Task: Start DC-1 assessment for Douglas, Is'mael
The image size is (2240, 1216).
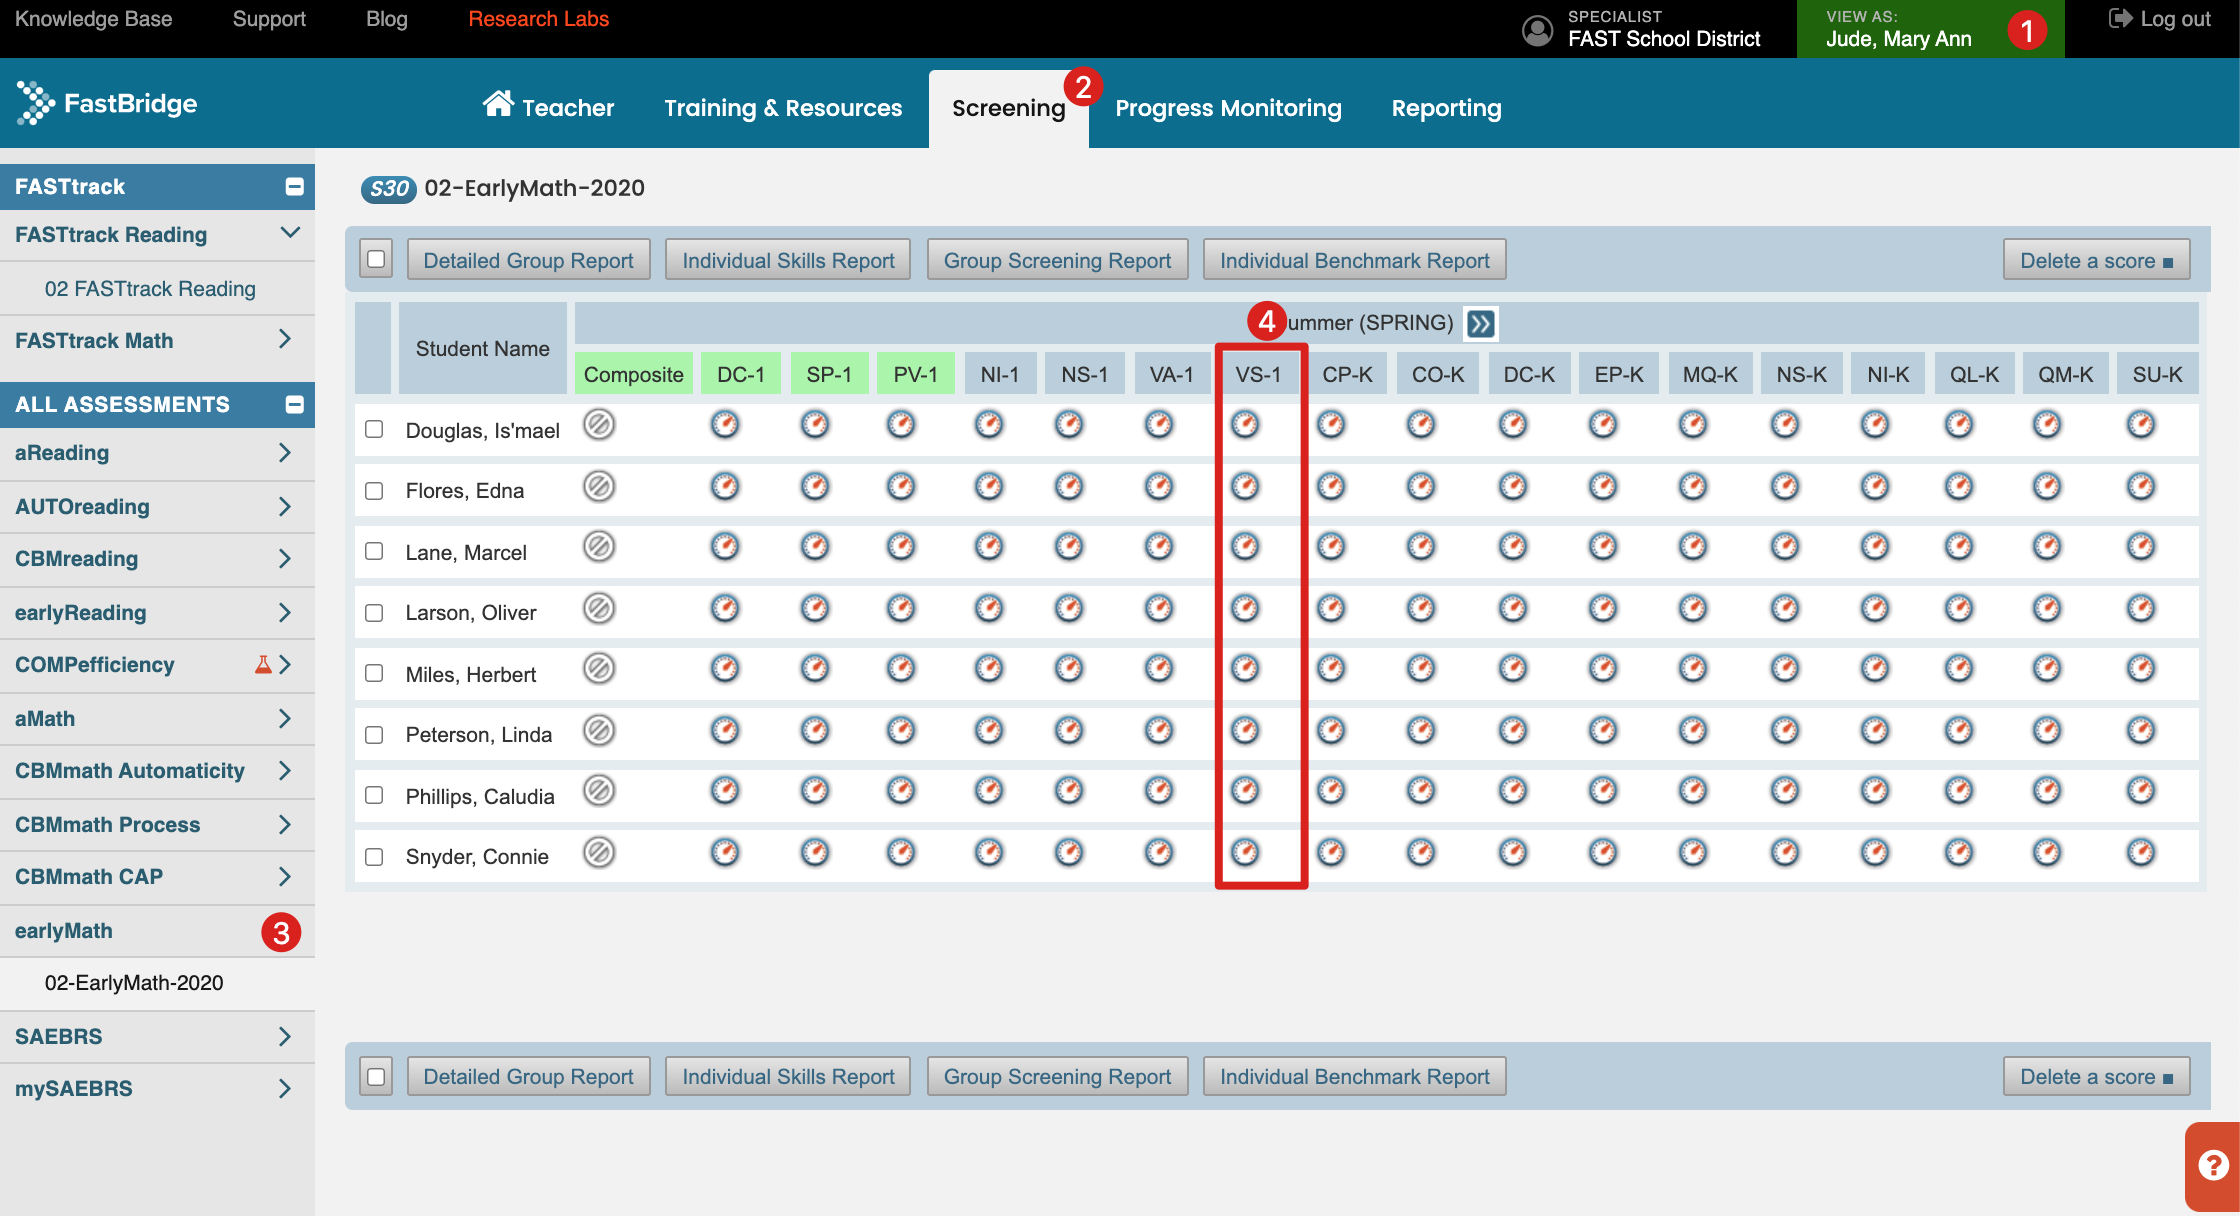Action: click(725, 425)
